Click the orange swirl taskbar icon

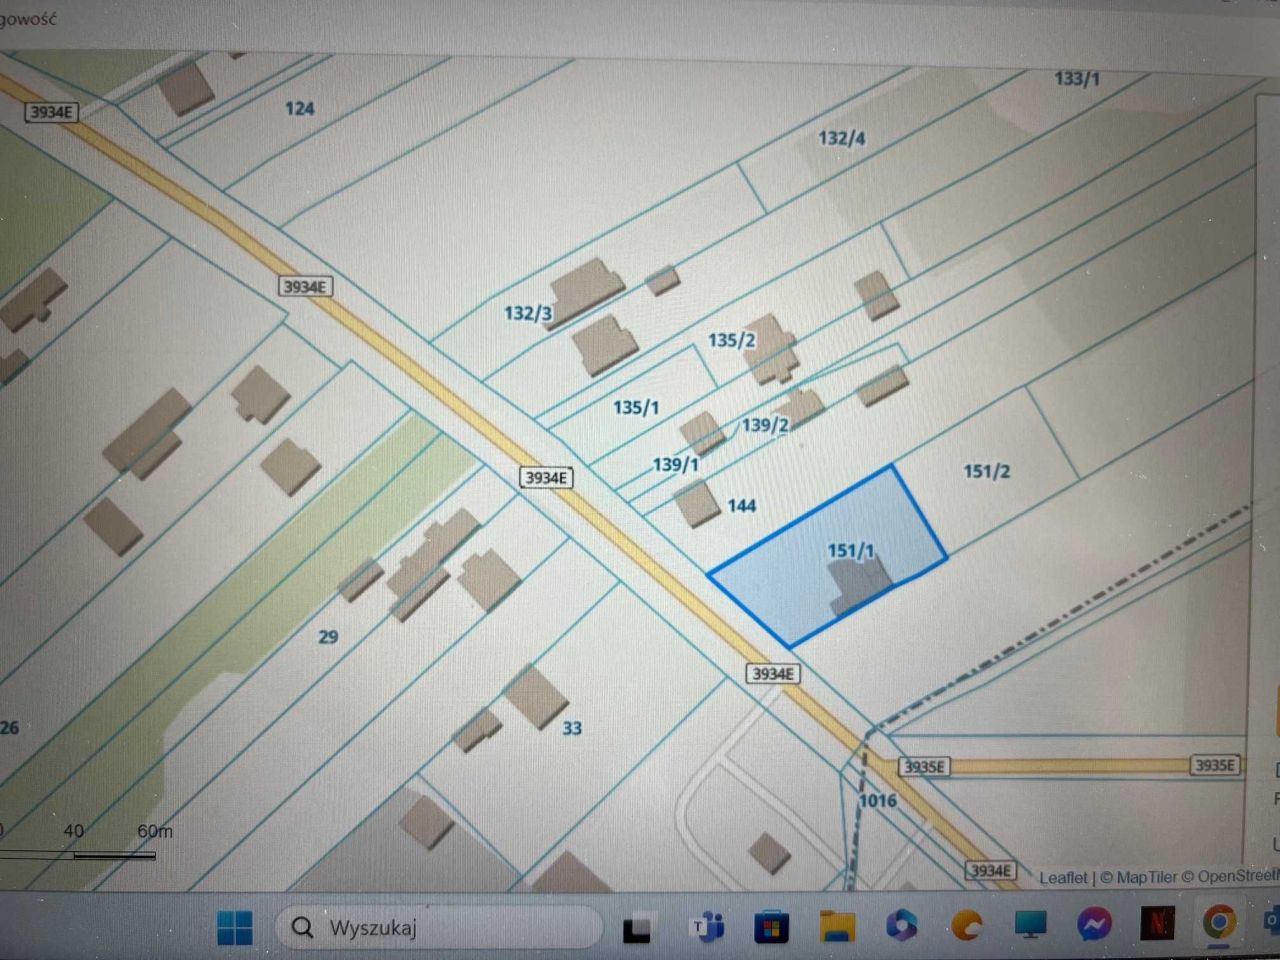[966, 925]
